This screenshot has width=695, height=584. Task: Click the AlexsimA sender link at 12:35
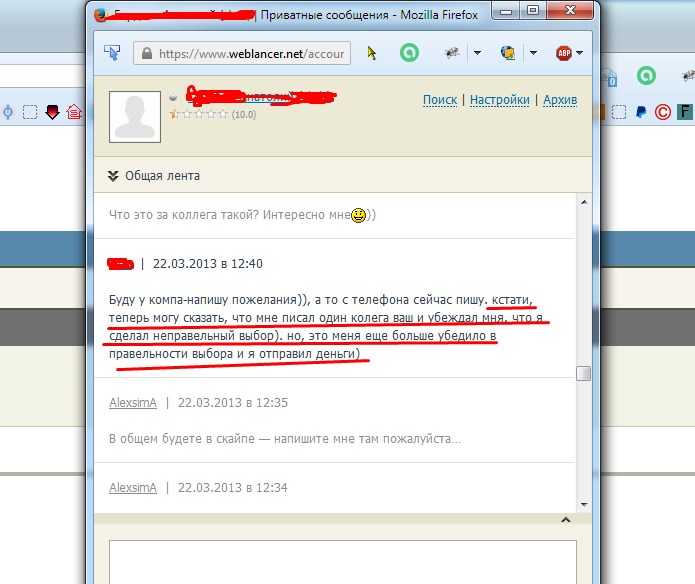coord(133,403)
